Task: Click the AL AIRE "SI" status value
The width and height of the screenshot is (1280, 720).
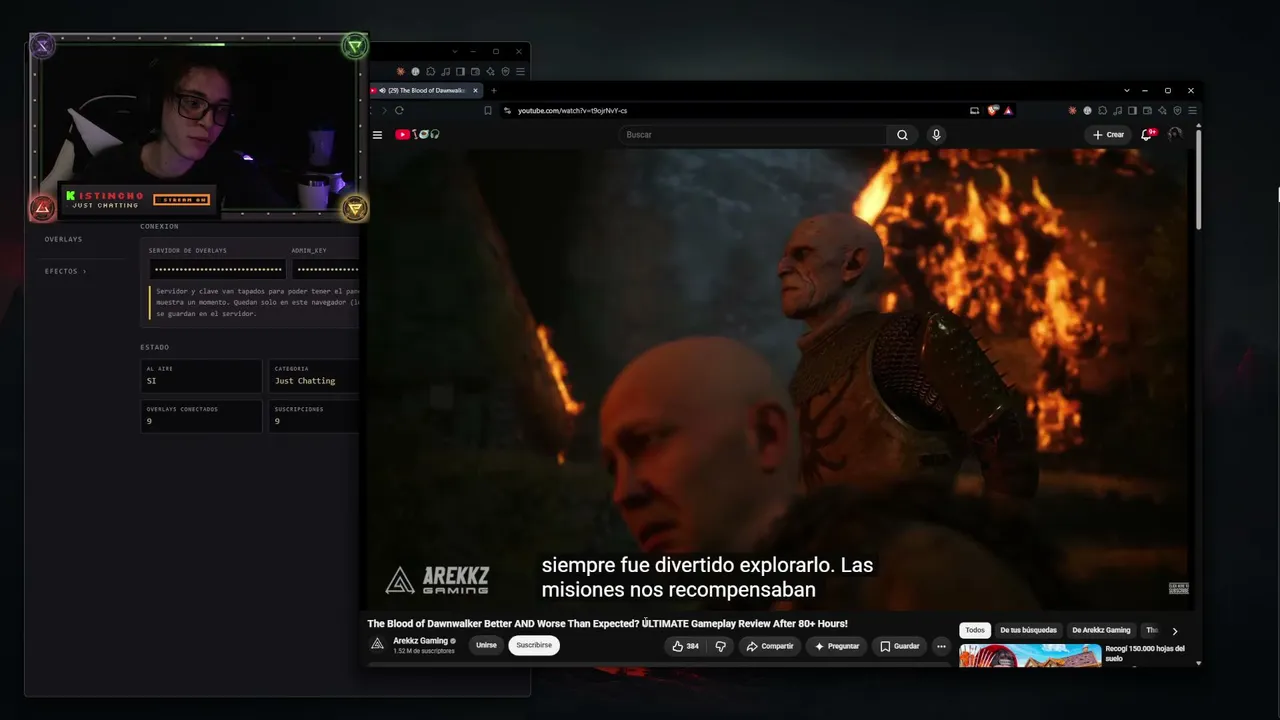Action: pos(152,381)
